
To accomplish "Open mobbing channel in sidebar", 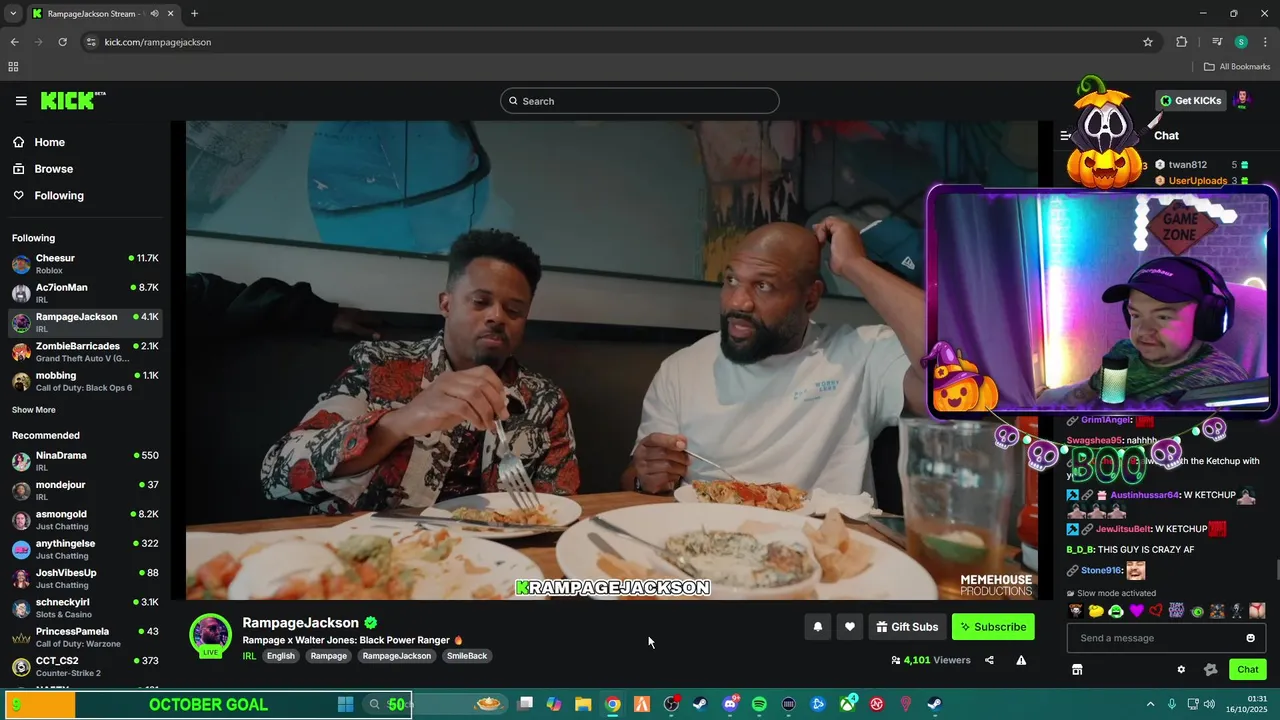I will coord(85,381).
